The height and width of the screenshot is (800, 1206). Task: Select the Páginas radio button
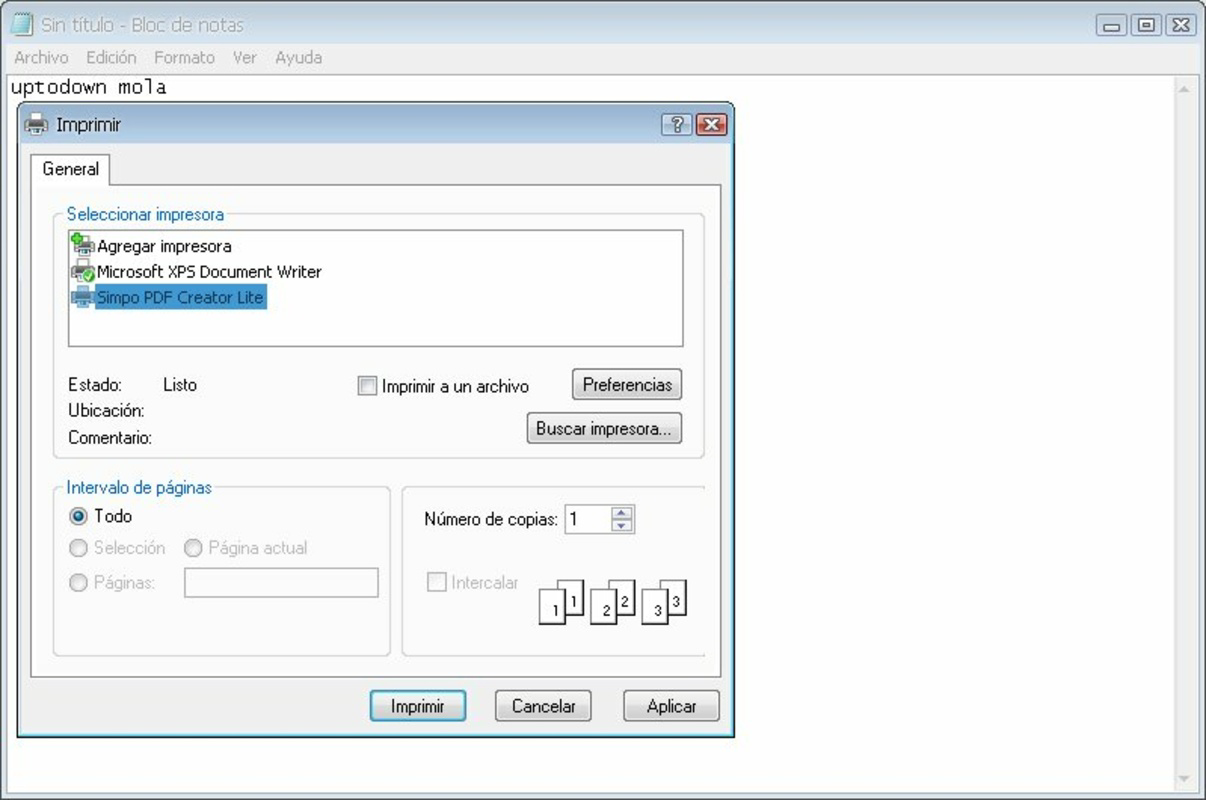pyautogui.click(x=78, y=582)
